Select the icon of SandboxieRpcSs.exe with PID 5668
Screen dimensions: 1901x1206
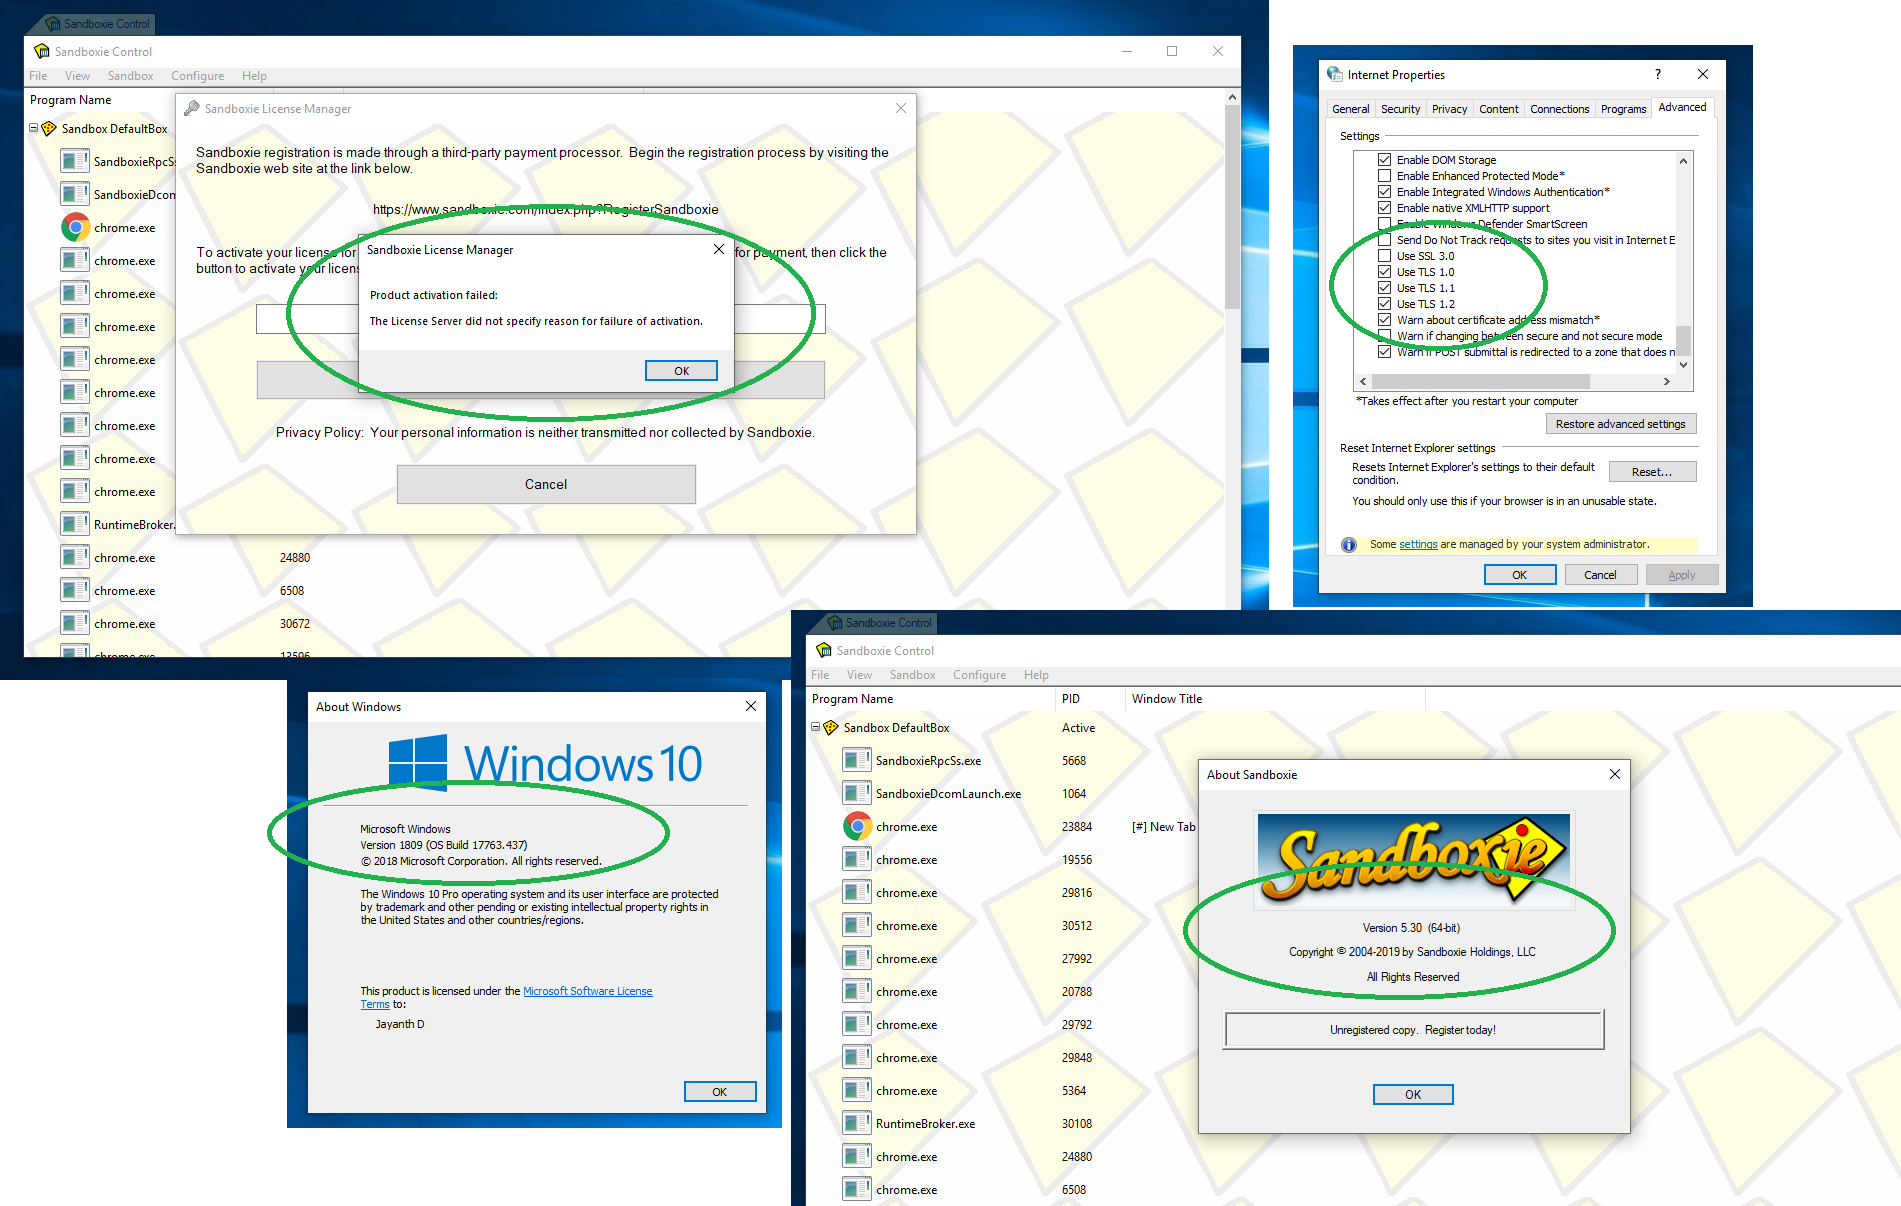point(857,760)
